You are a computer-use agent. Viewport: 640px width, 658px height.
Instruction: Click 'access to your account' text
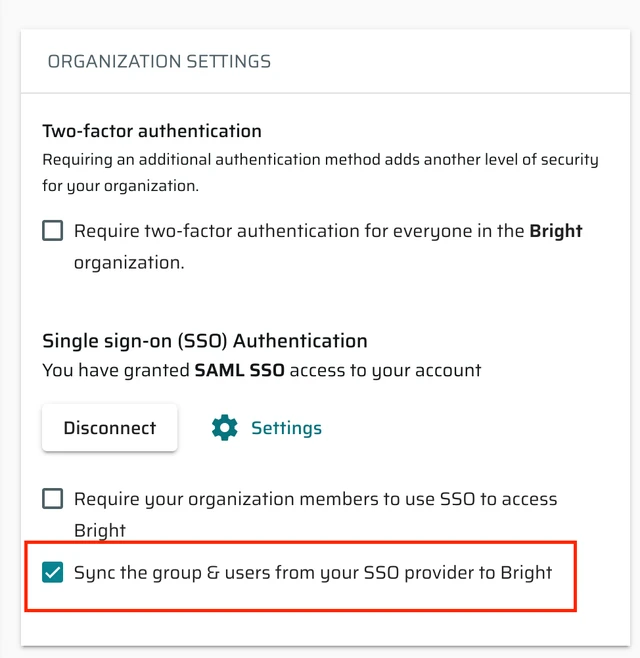[385, 371]
